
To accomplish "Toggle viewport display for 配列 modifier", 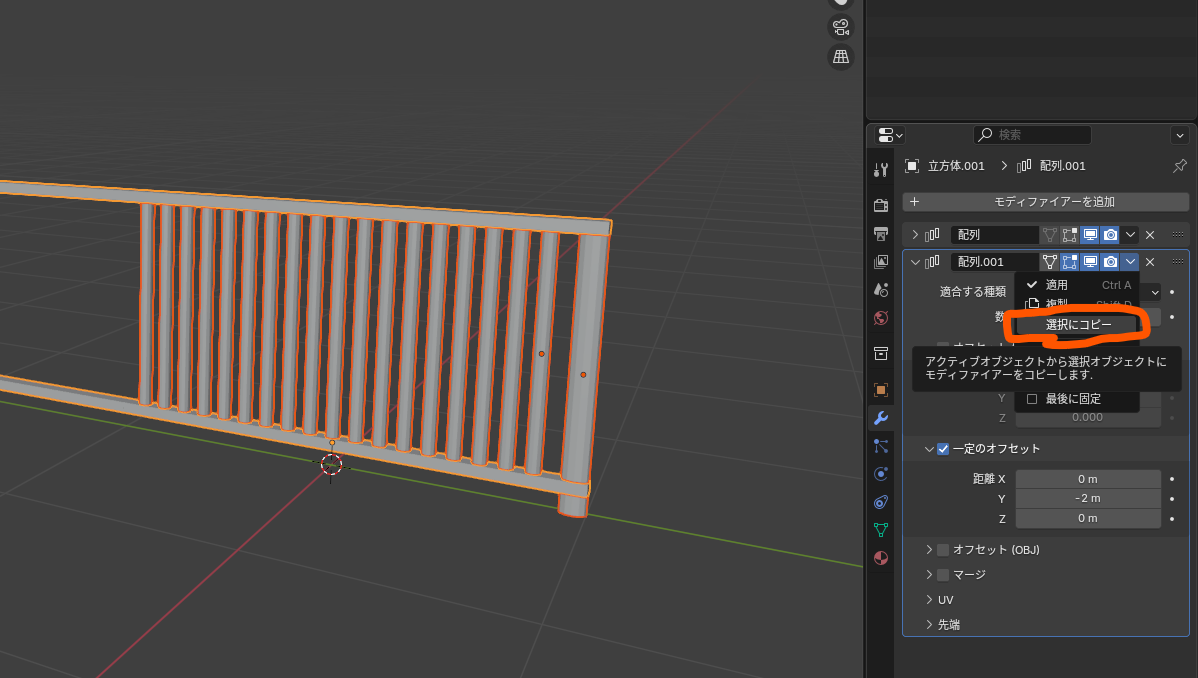I will point(1090,235).
